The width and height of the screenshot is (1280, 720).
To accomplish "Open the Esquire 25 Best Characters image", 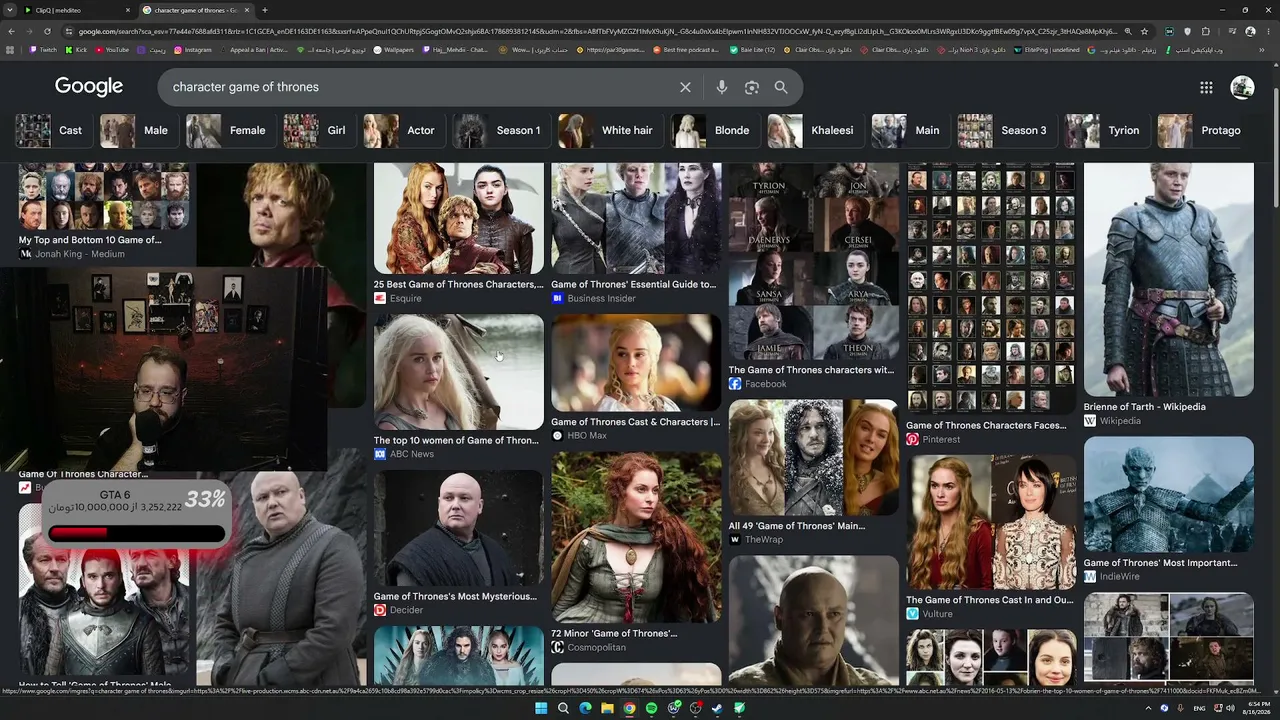I will click(x=459, y=219).
